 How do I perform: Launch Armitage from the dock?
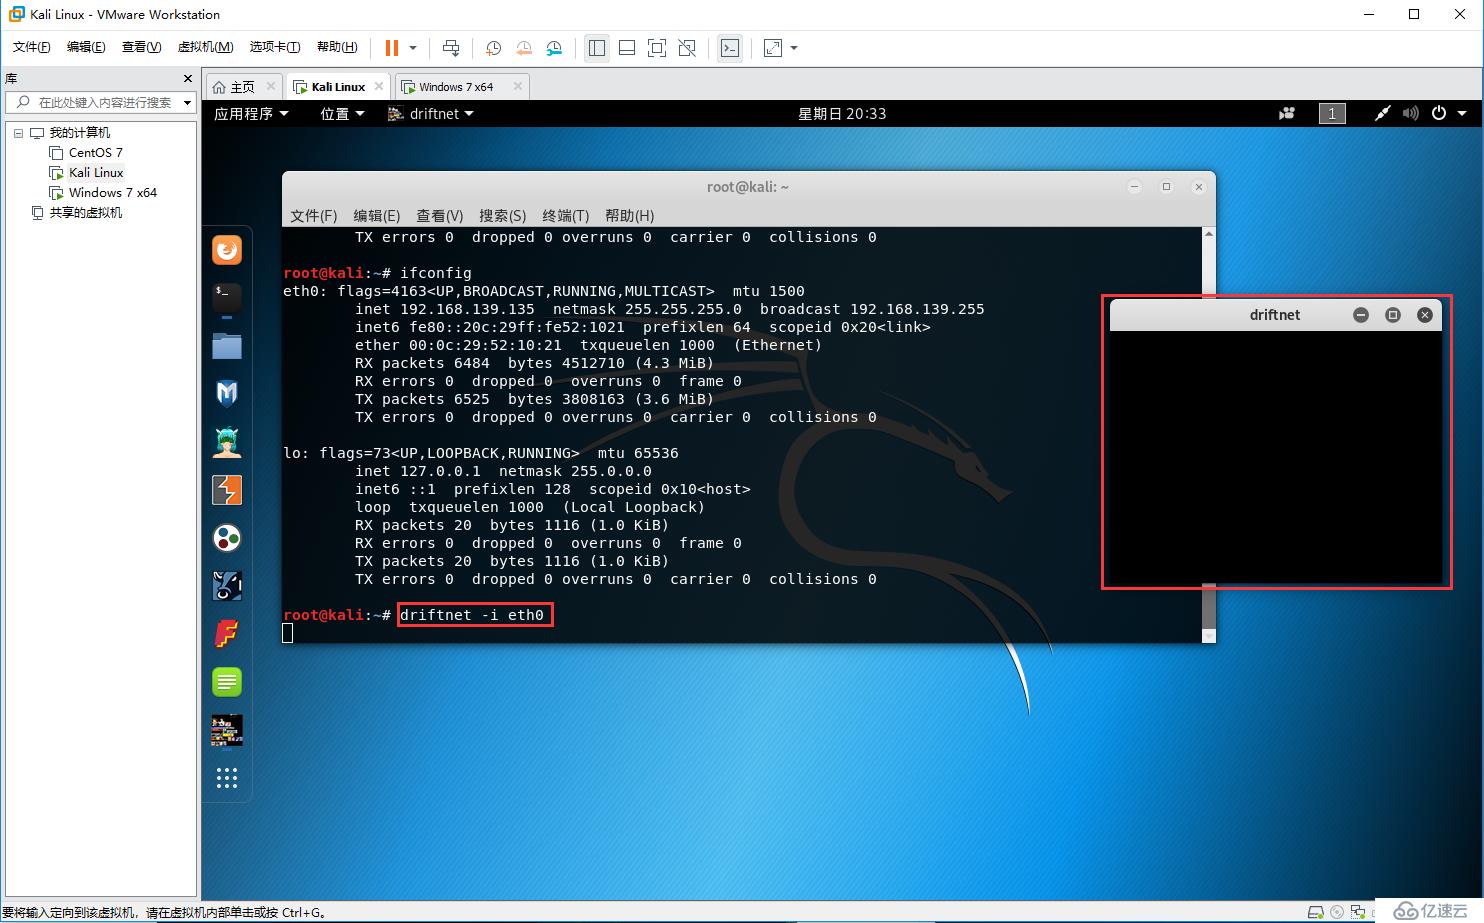227,442
